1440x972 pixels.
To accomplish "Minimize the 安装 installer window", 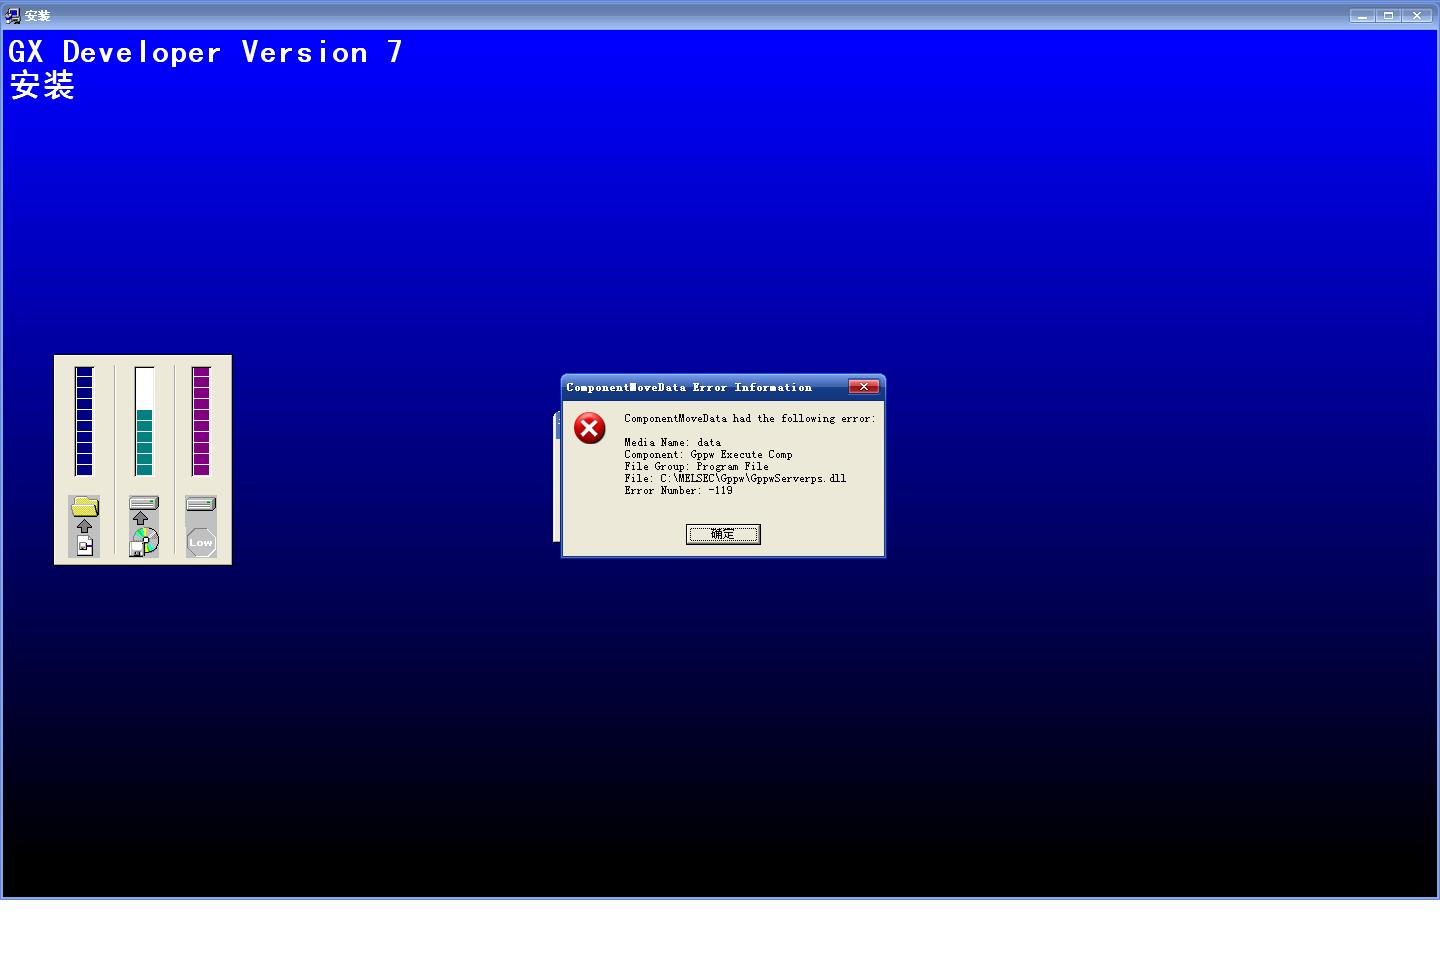I will tap(1361, 15).
